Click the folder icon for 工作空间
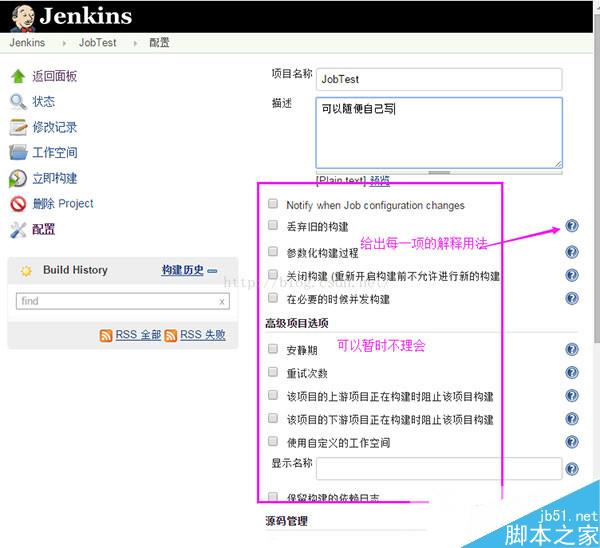Image resolution: width=600 pixels, height=548 pixels. point(18,152)
